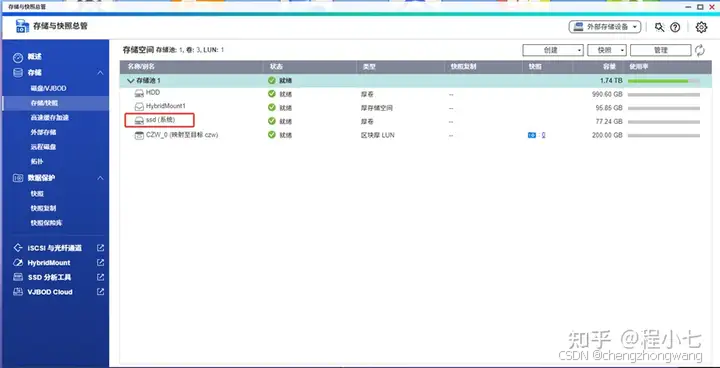Open 快照复制 in sidebar

[x=43, y=208]
